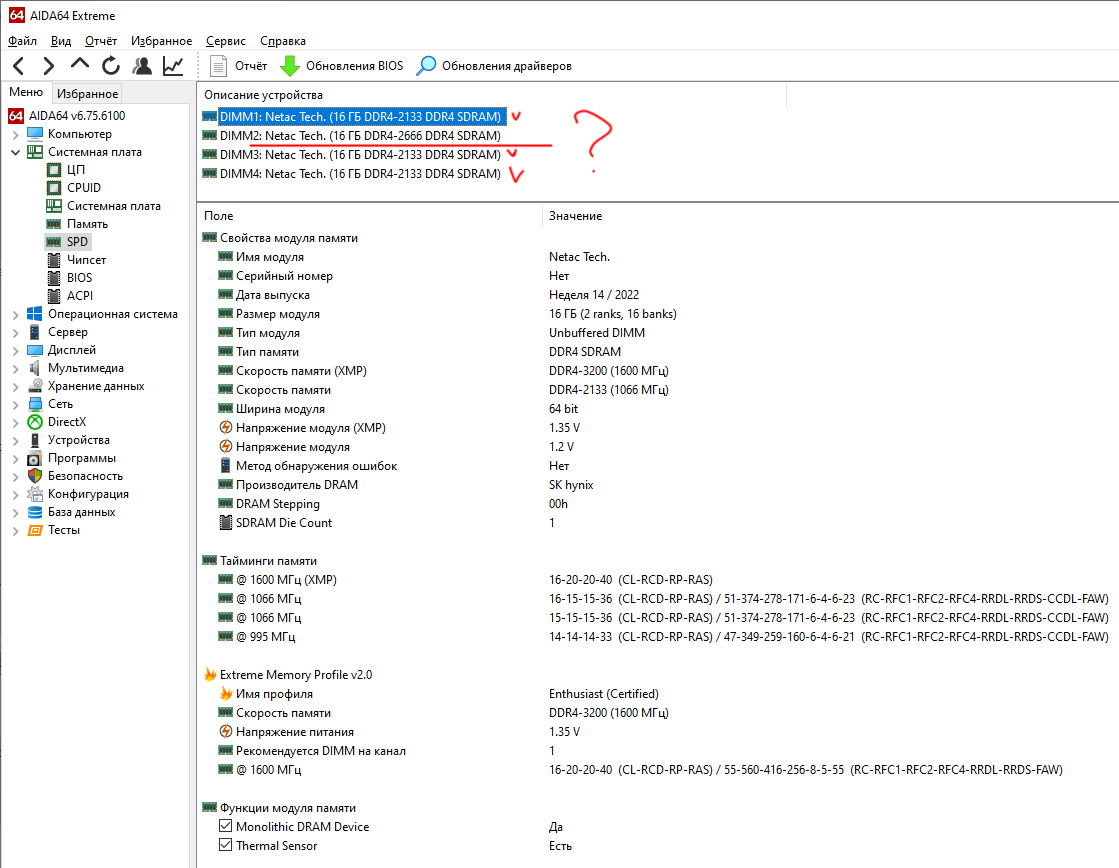The image size is (1119, 868).
Task: Click the Память memory icon
Action: tap(54, 224)
